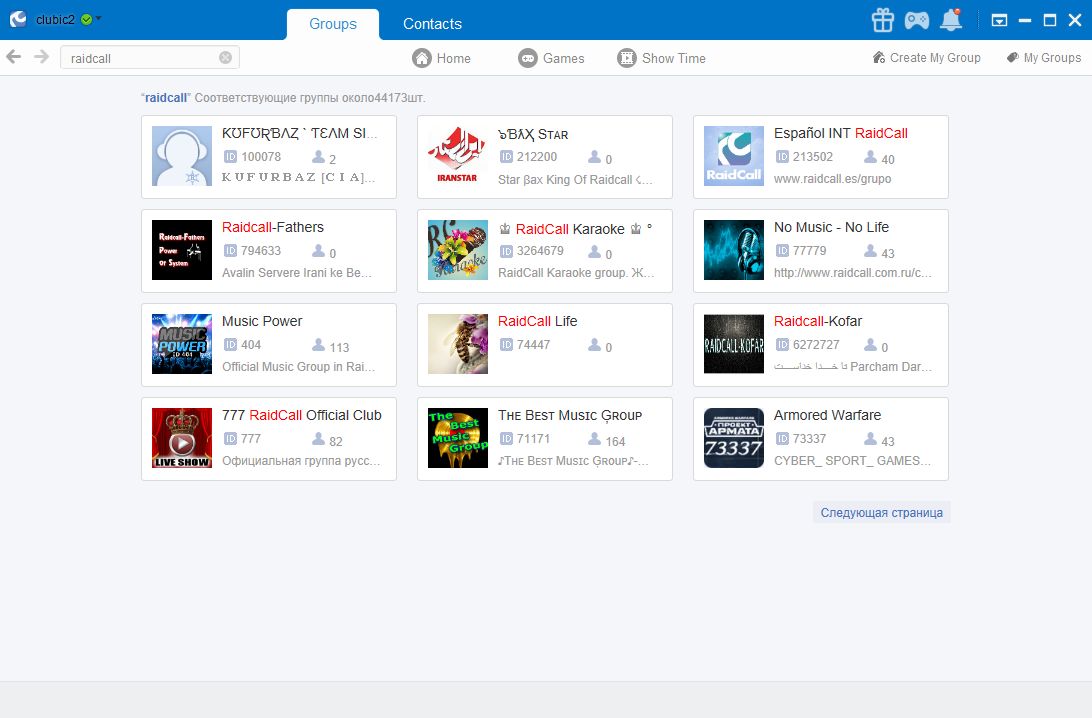
Task: Clear the search field text
Action: [226, 58]
